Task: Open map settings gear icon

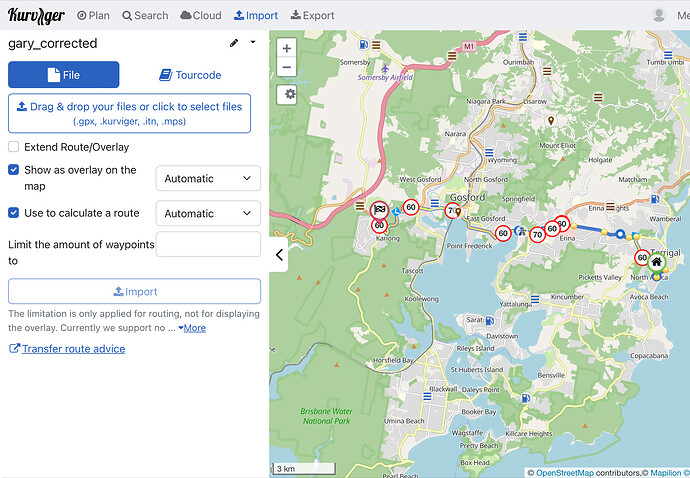Action: click(289, 94)
